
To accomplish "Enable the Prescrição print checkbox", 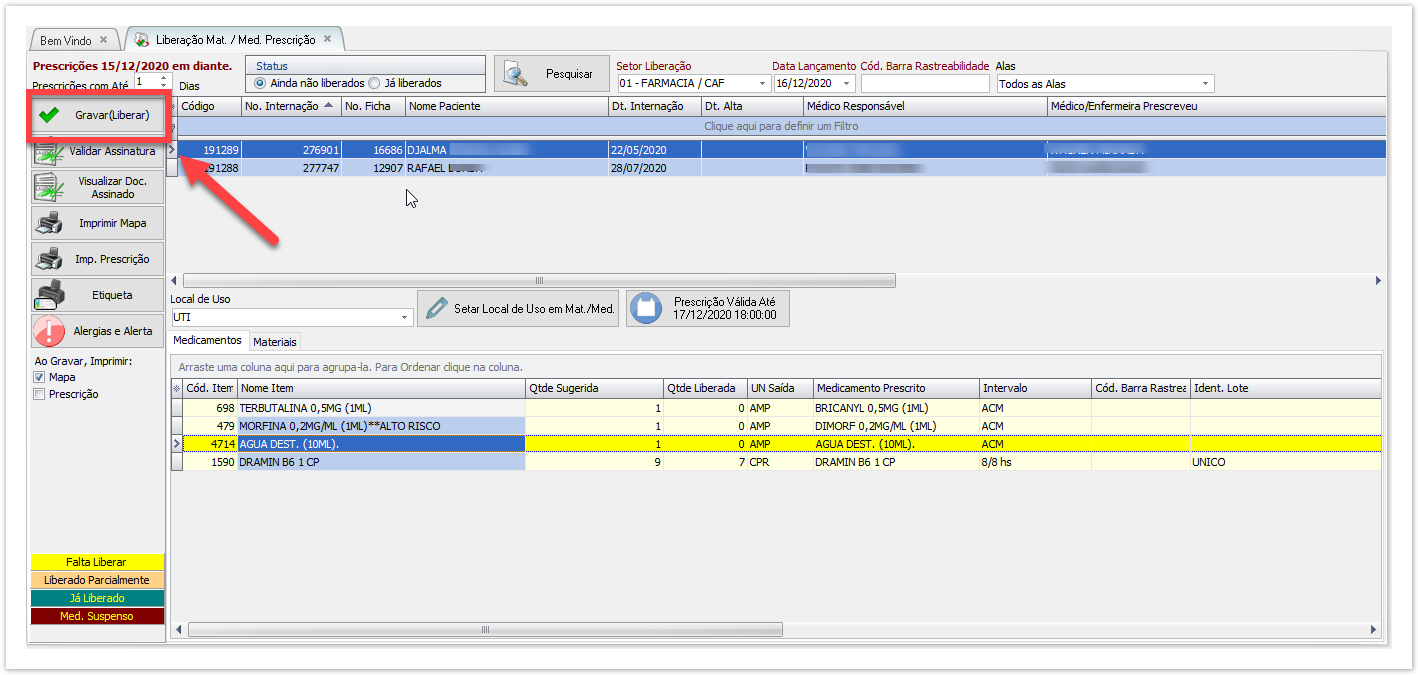I will (x=39, y=394).
